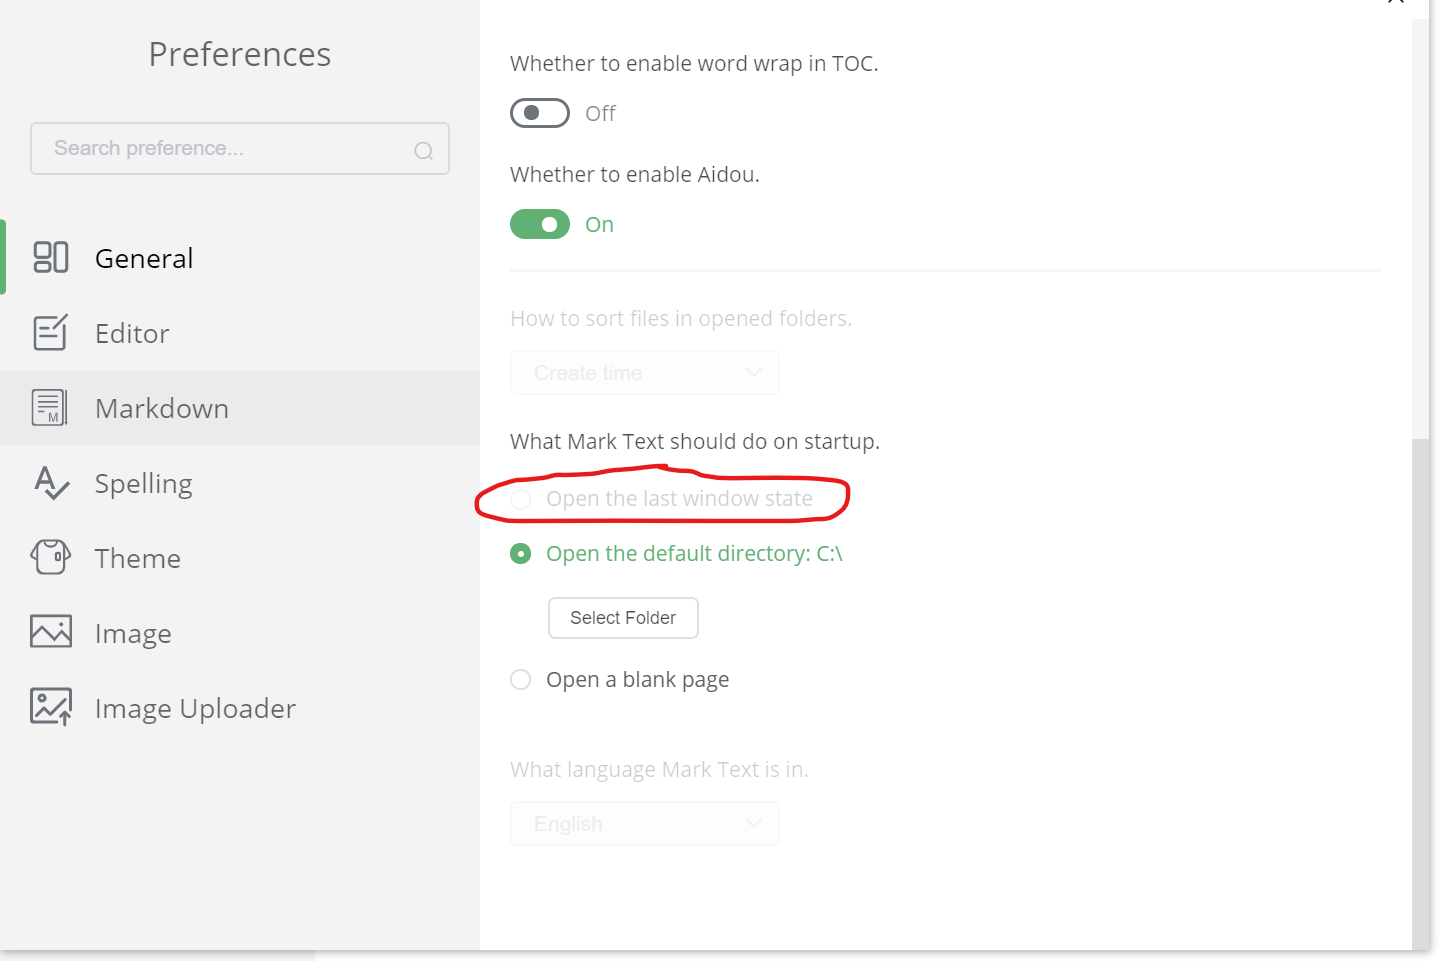The height and width of the screenshot is (961, 1444).
Task: Disable the Aidou feature toggle
Action: (x=540, y=224)
